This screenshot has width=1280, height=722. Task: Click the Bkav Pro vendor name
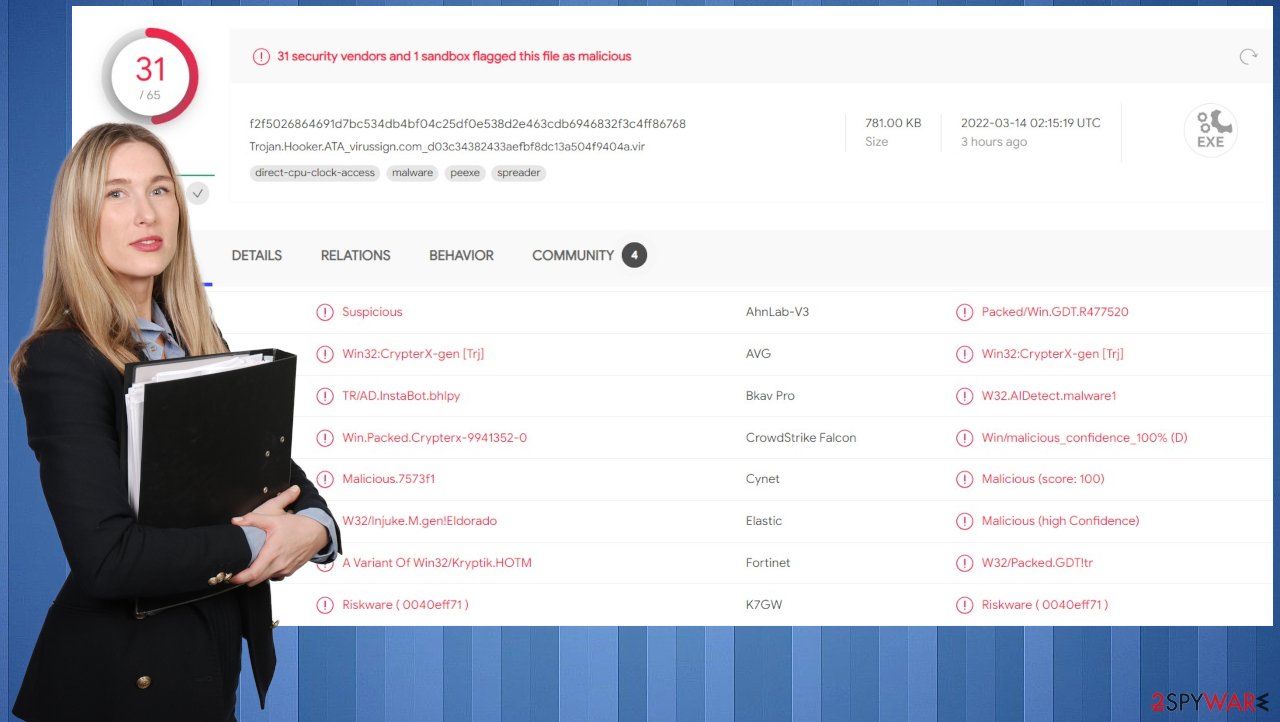770,396
